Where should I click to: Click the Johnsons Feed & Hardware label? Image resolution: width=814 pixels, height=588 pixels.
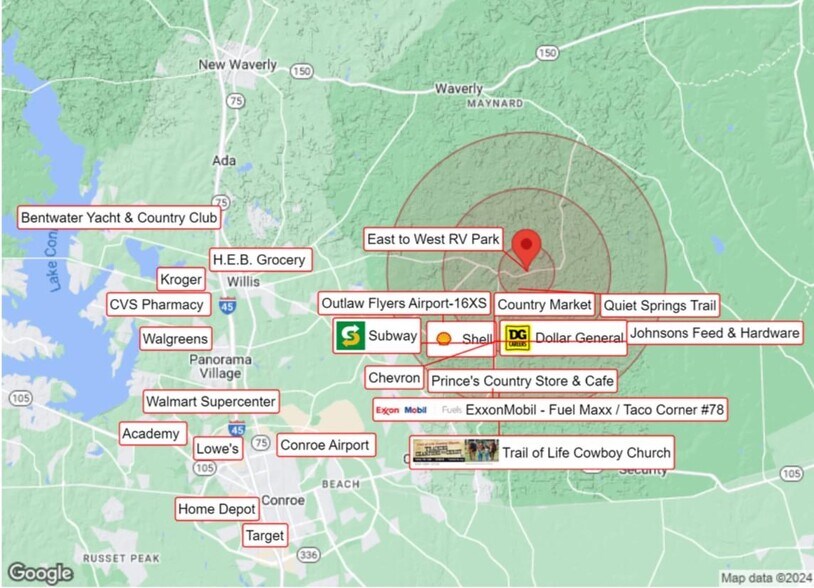coord(715,332)
